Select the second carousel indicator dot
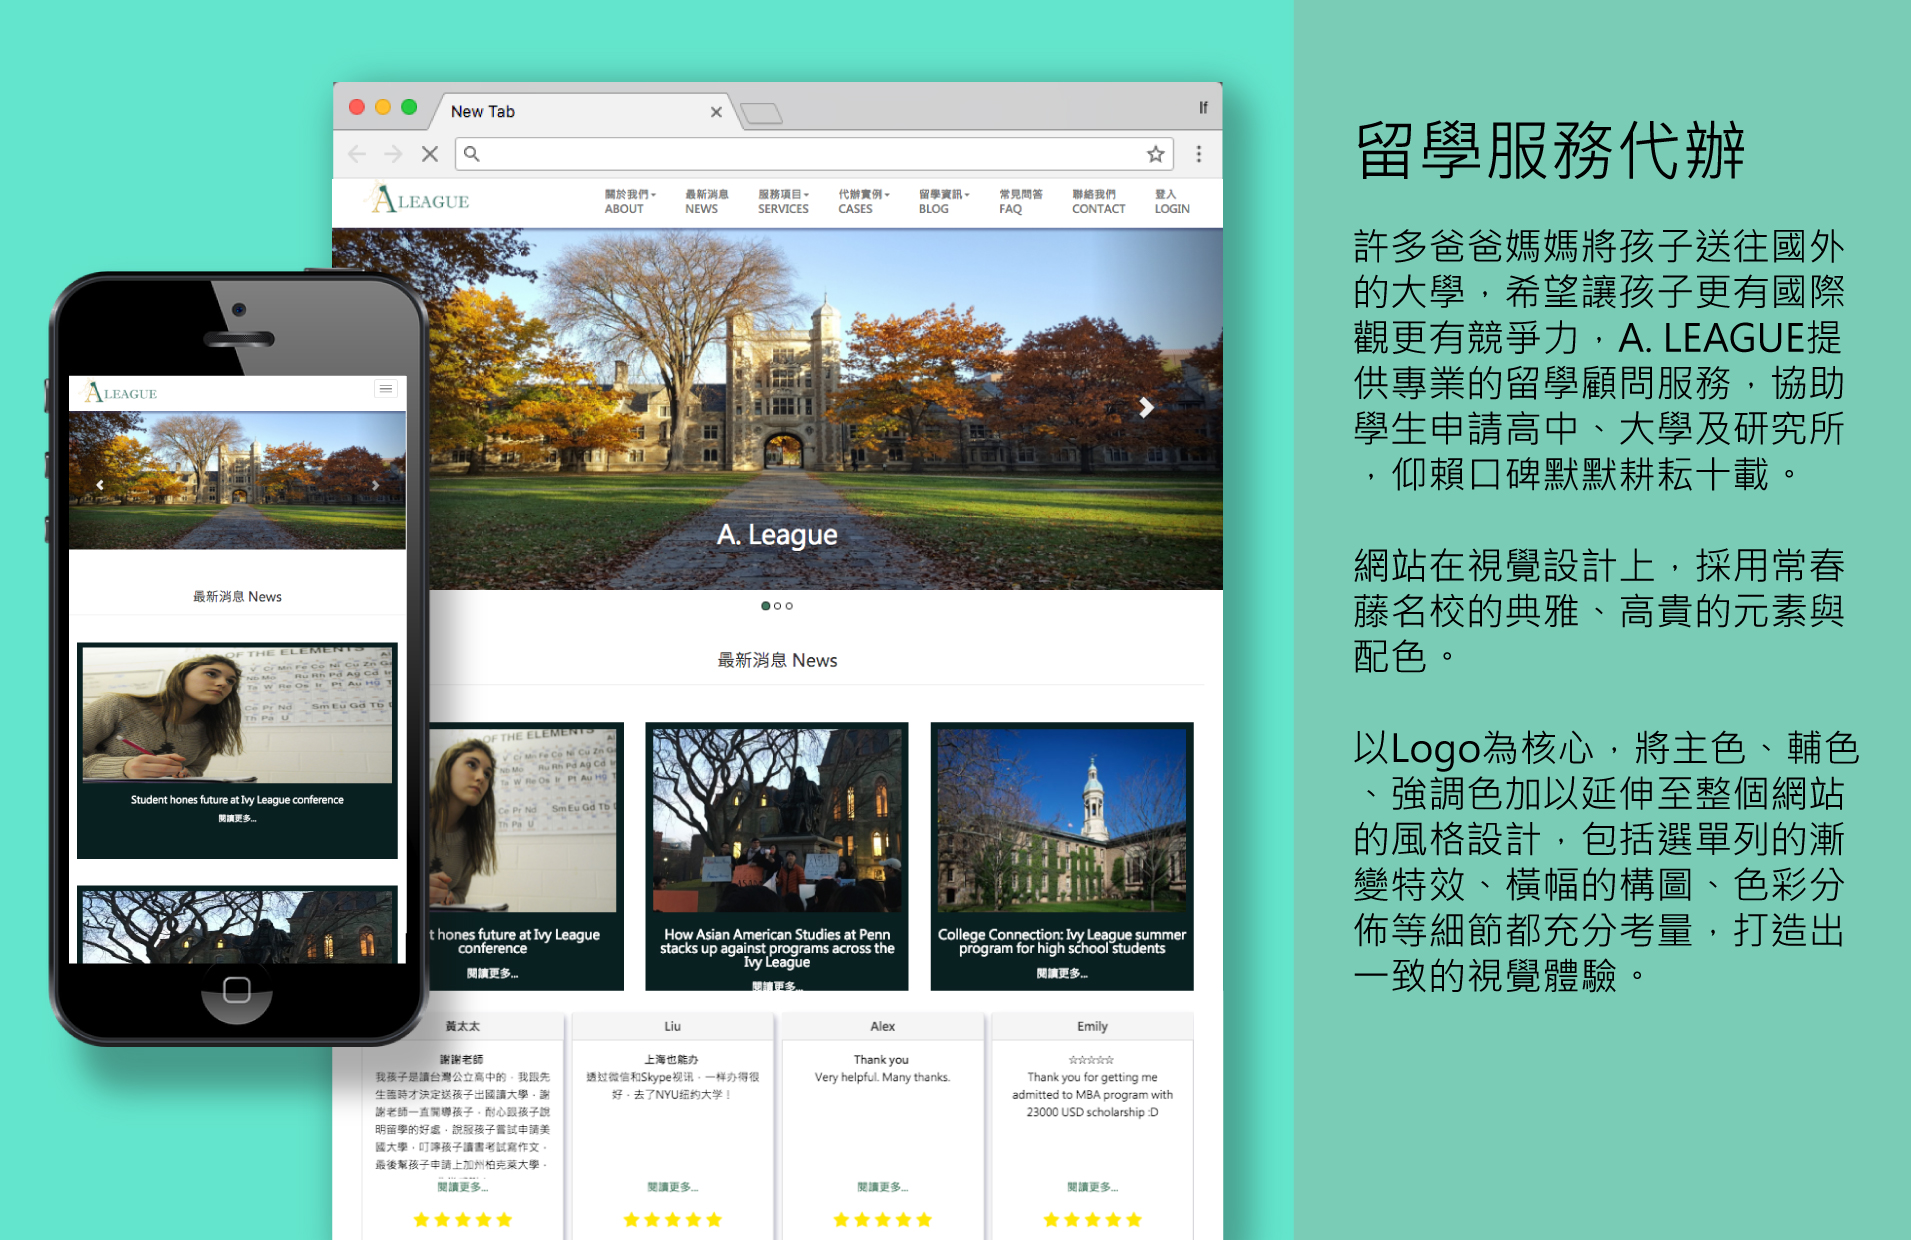The height and width of the screenshot is (1240, 1911). pyautogui.click(x=777, y=606)
